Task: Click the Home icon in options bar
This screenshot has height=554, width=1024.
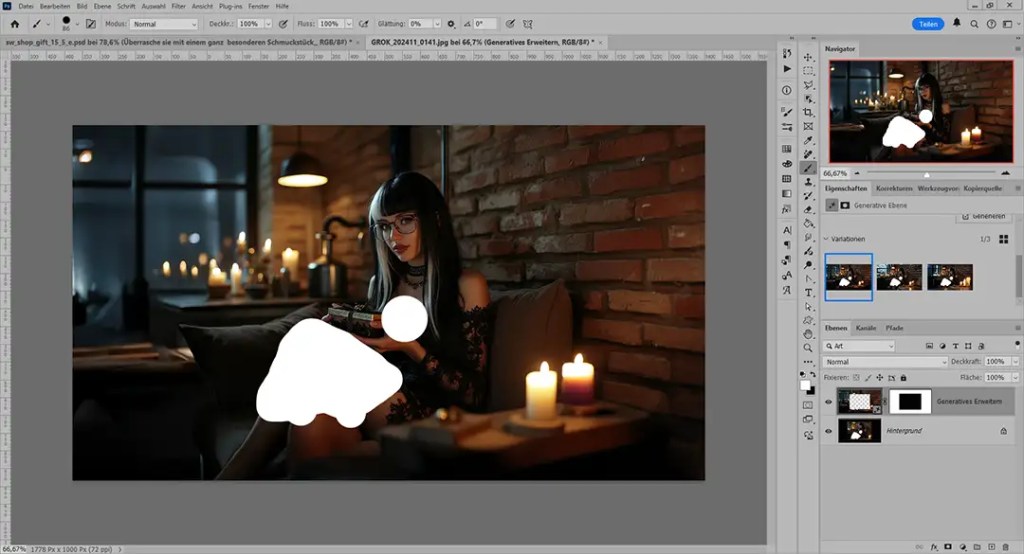Action: coord(14,23)
